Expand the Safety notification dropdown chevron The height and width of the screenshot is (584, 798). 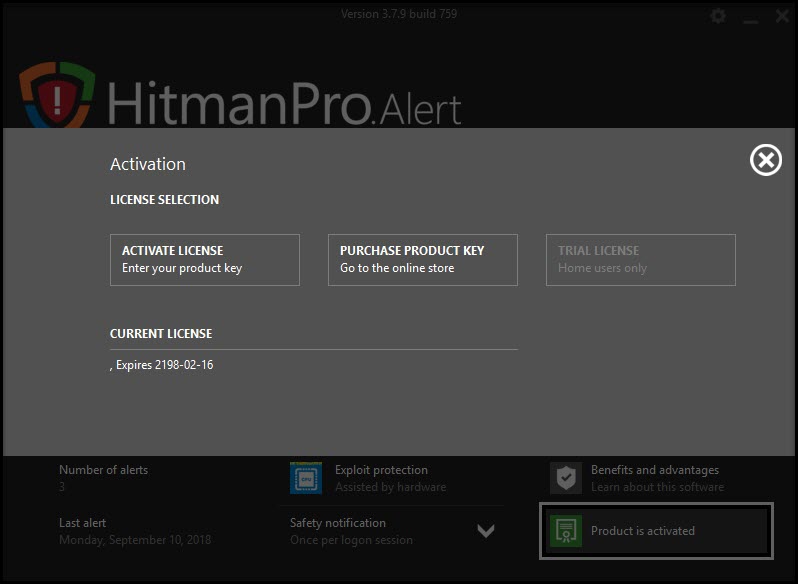point(486,531)
